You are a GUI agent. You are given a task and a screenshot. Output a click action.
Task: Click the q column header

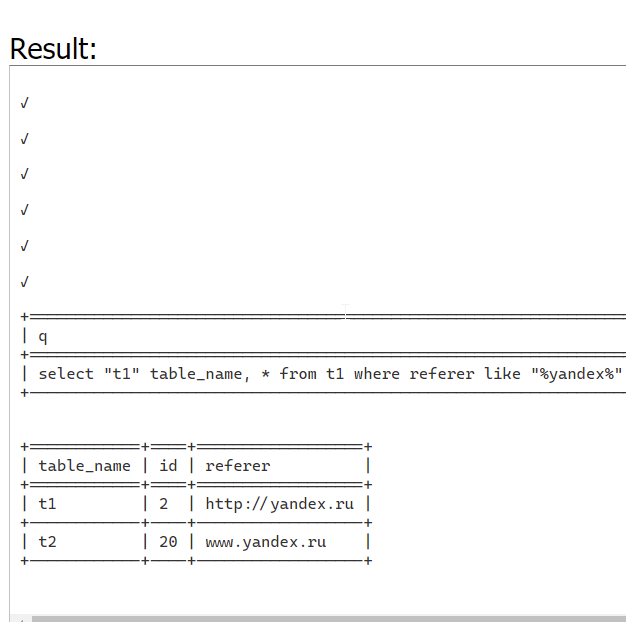[x=43, y=337]
